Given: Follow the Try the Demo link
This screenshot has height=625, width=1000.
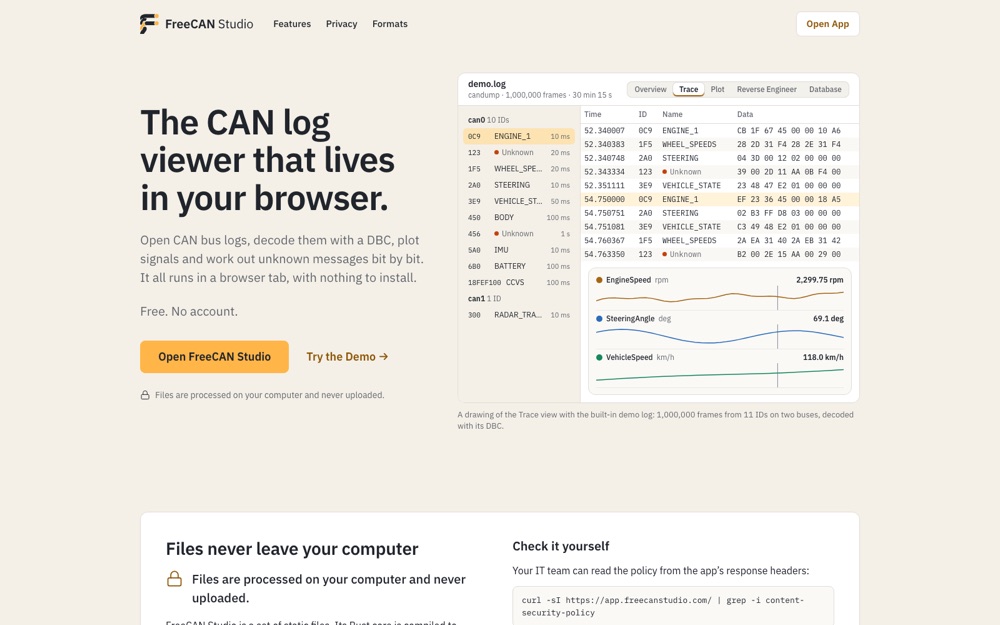Looking at the screenshot, I should click(x=347, y=357).
